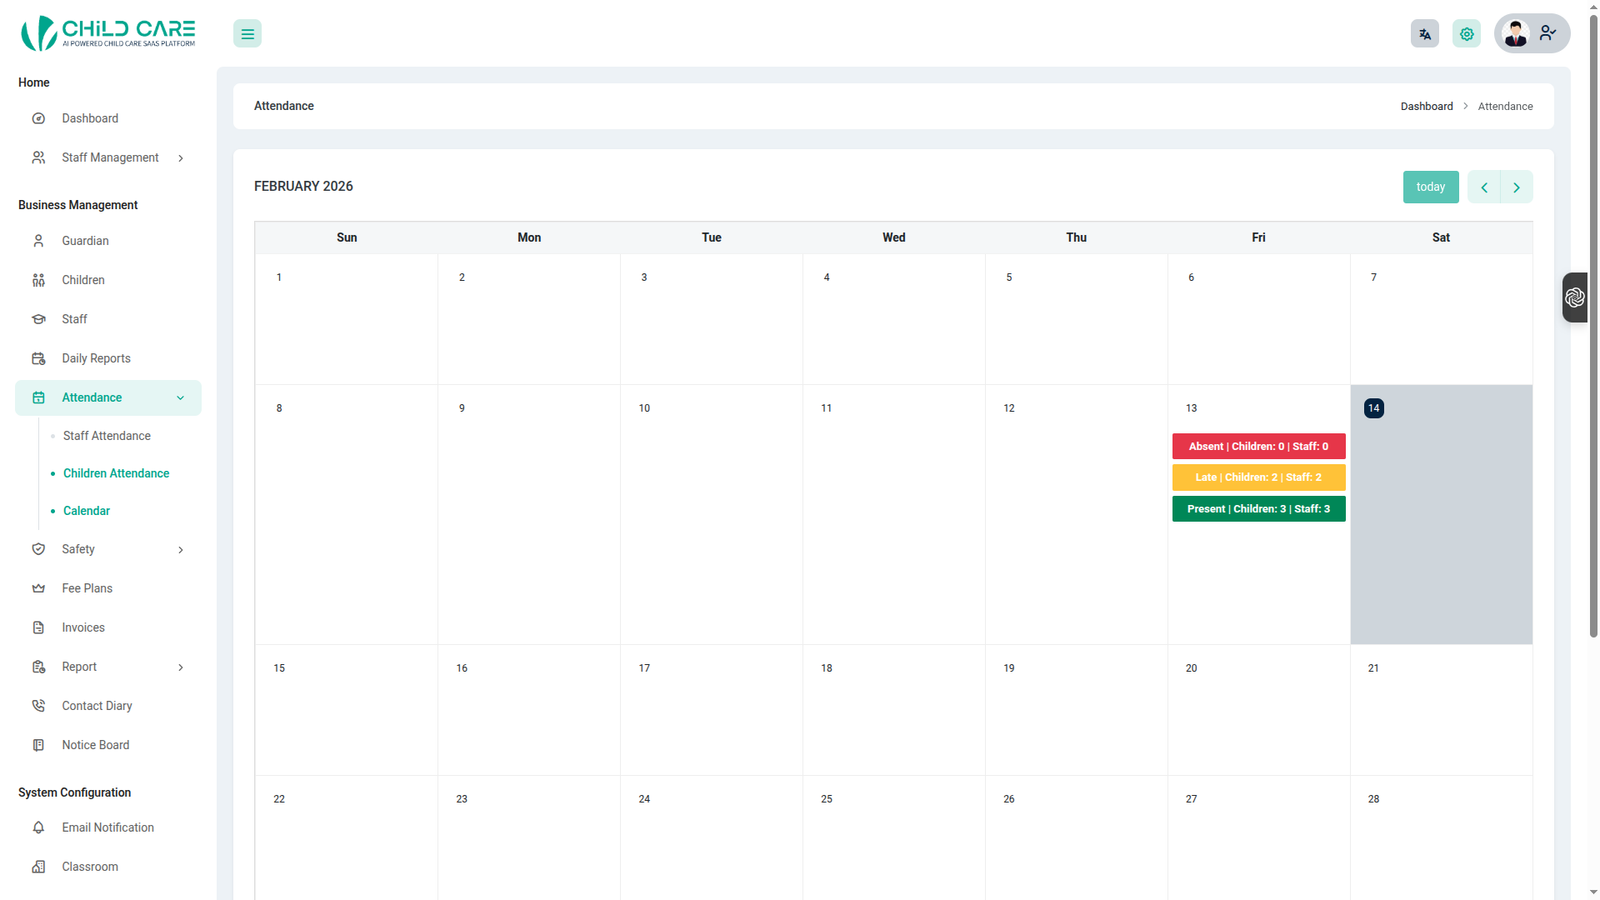
Task: Click the Daily Reports calendar icon
Action: pyautogui.click(x=38, y=358)
